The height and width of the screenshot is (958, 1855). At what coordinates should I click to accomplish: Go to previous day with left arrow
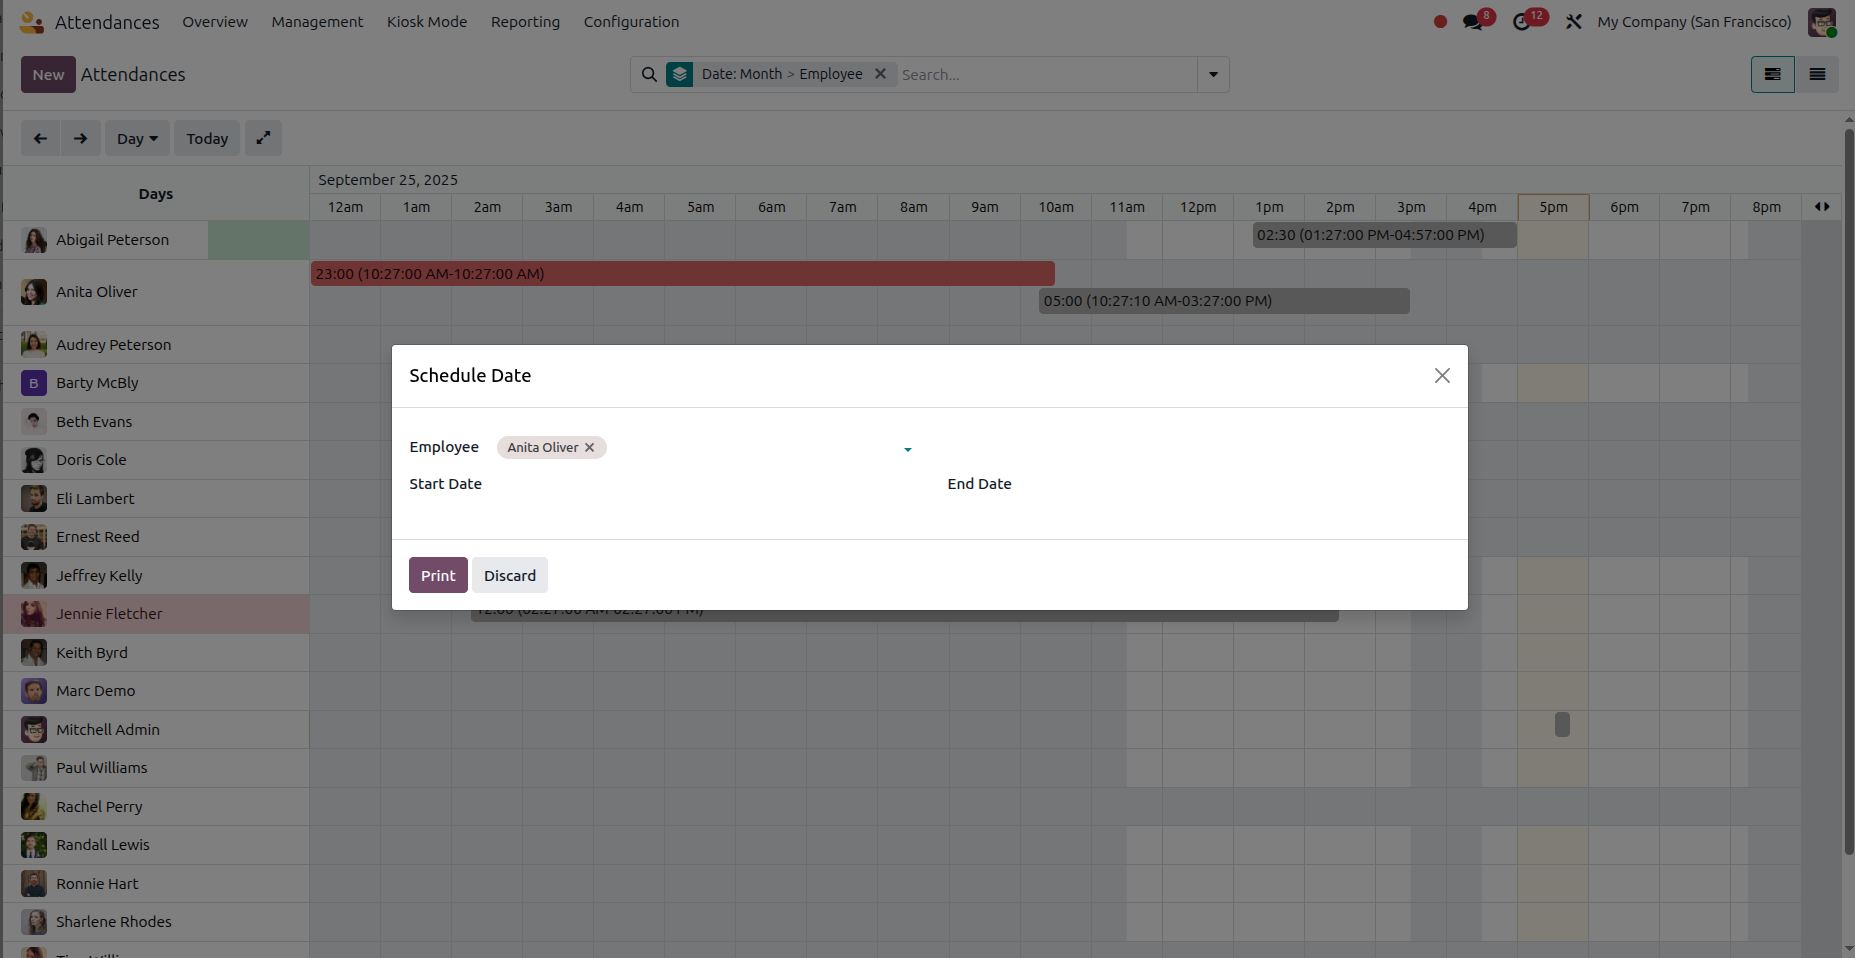tap(40, 138)
